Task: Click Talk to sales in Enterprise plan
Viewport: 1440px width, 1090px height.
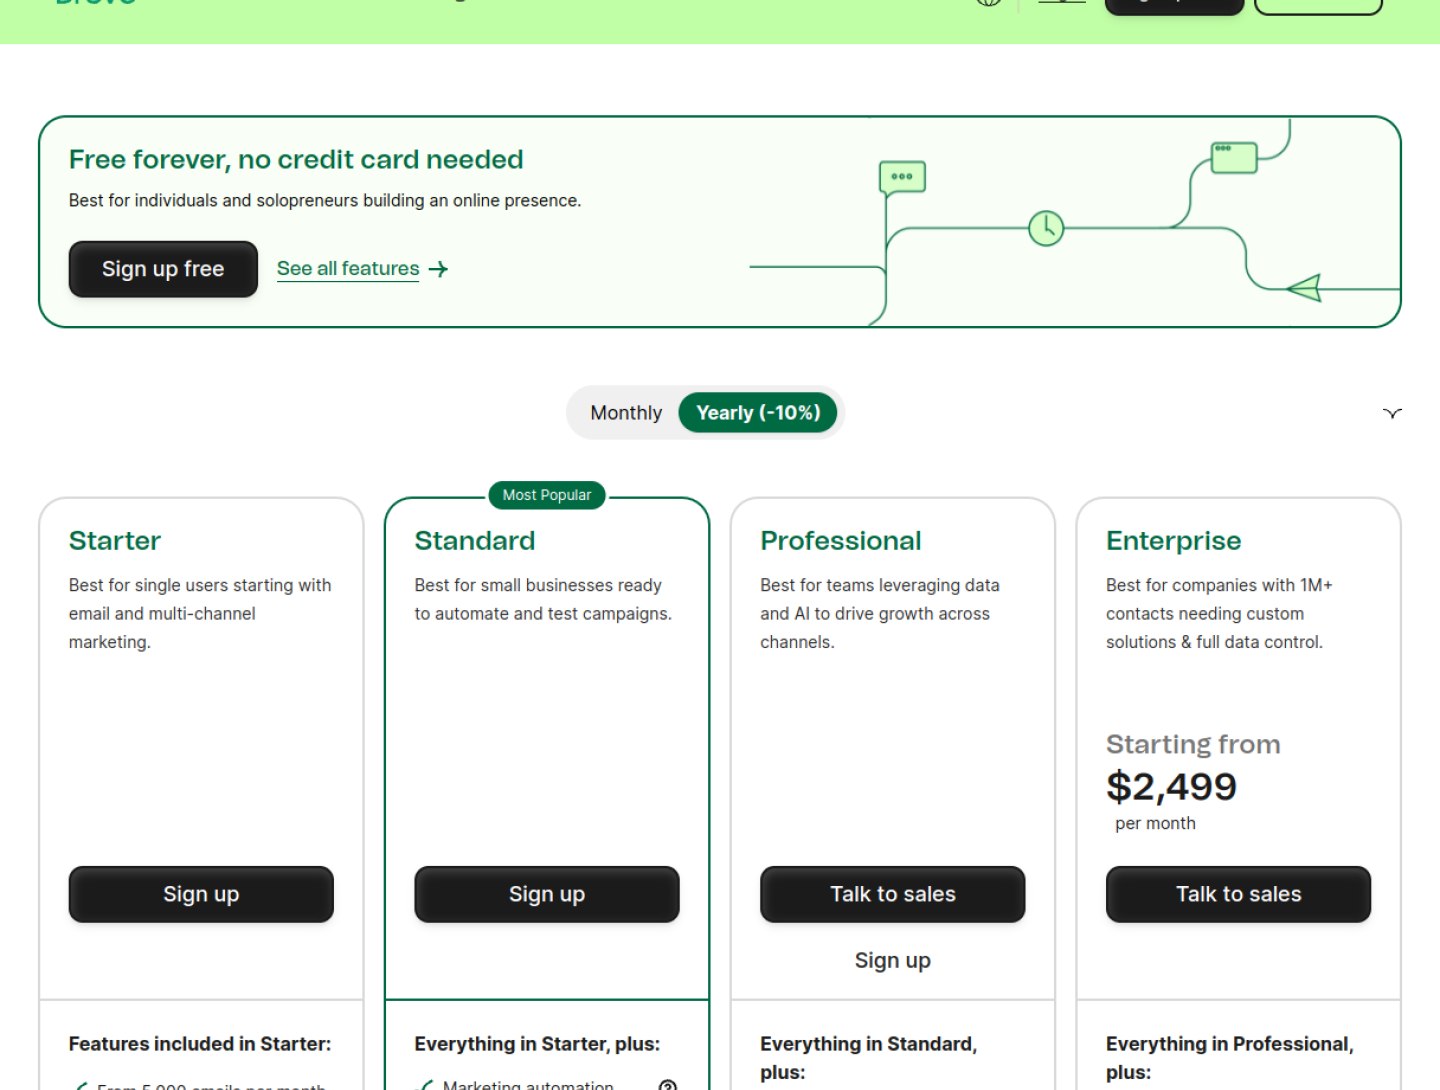Action: coord(1238,894)
